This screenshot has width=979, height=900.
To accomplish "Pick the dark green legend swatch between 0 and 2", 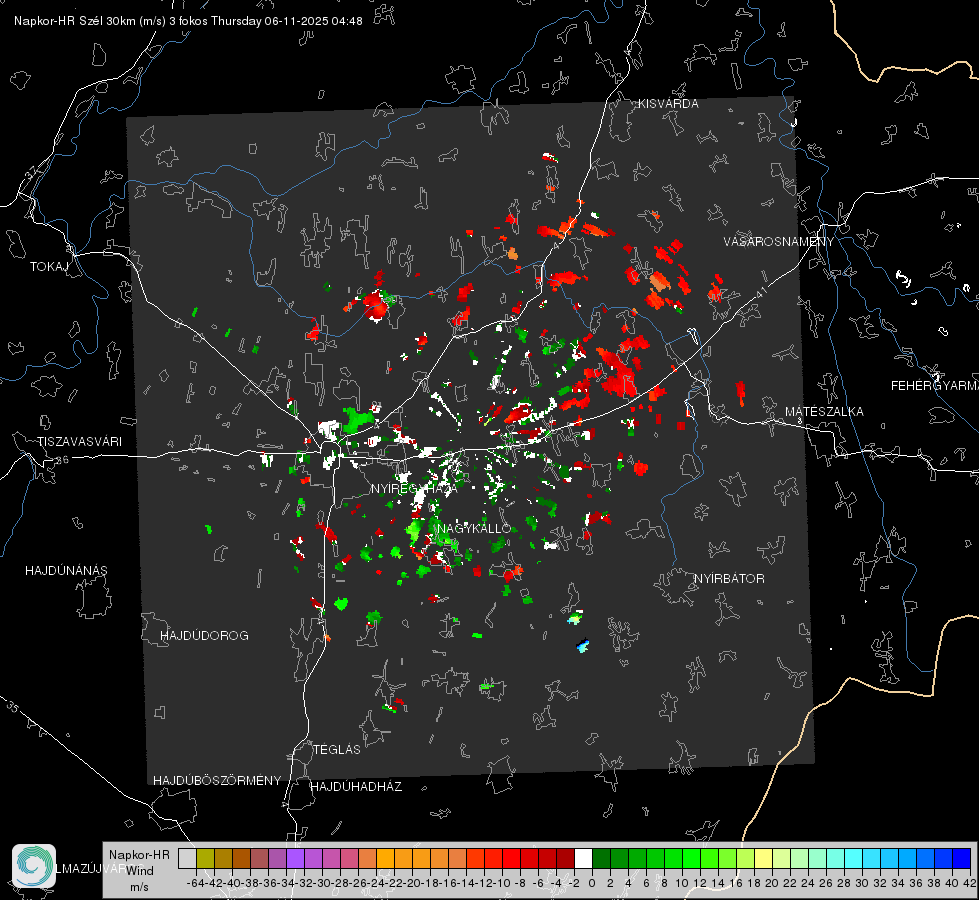I will click(601, 858).
